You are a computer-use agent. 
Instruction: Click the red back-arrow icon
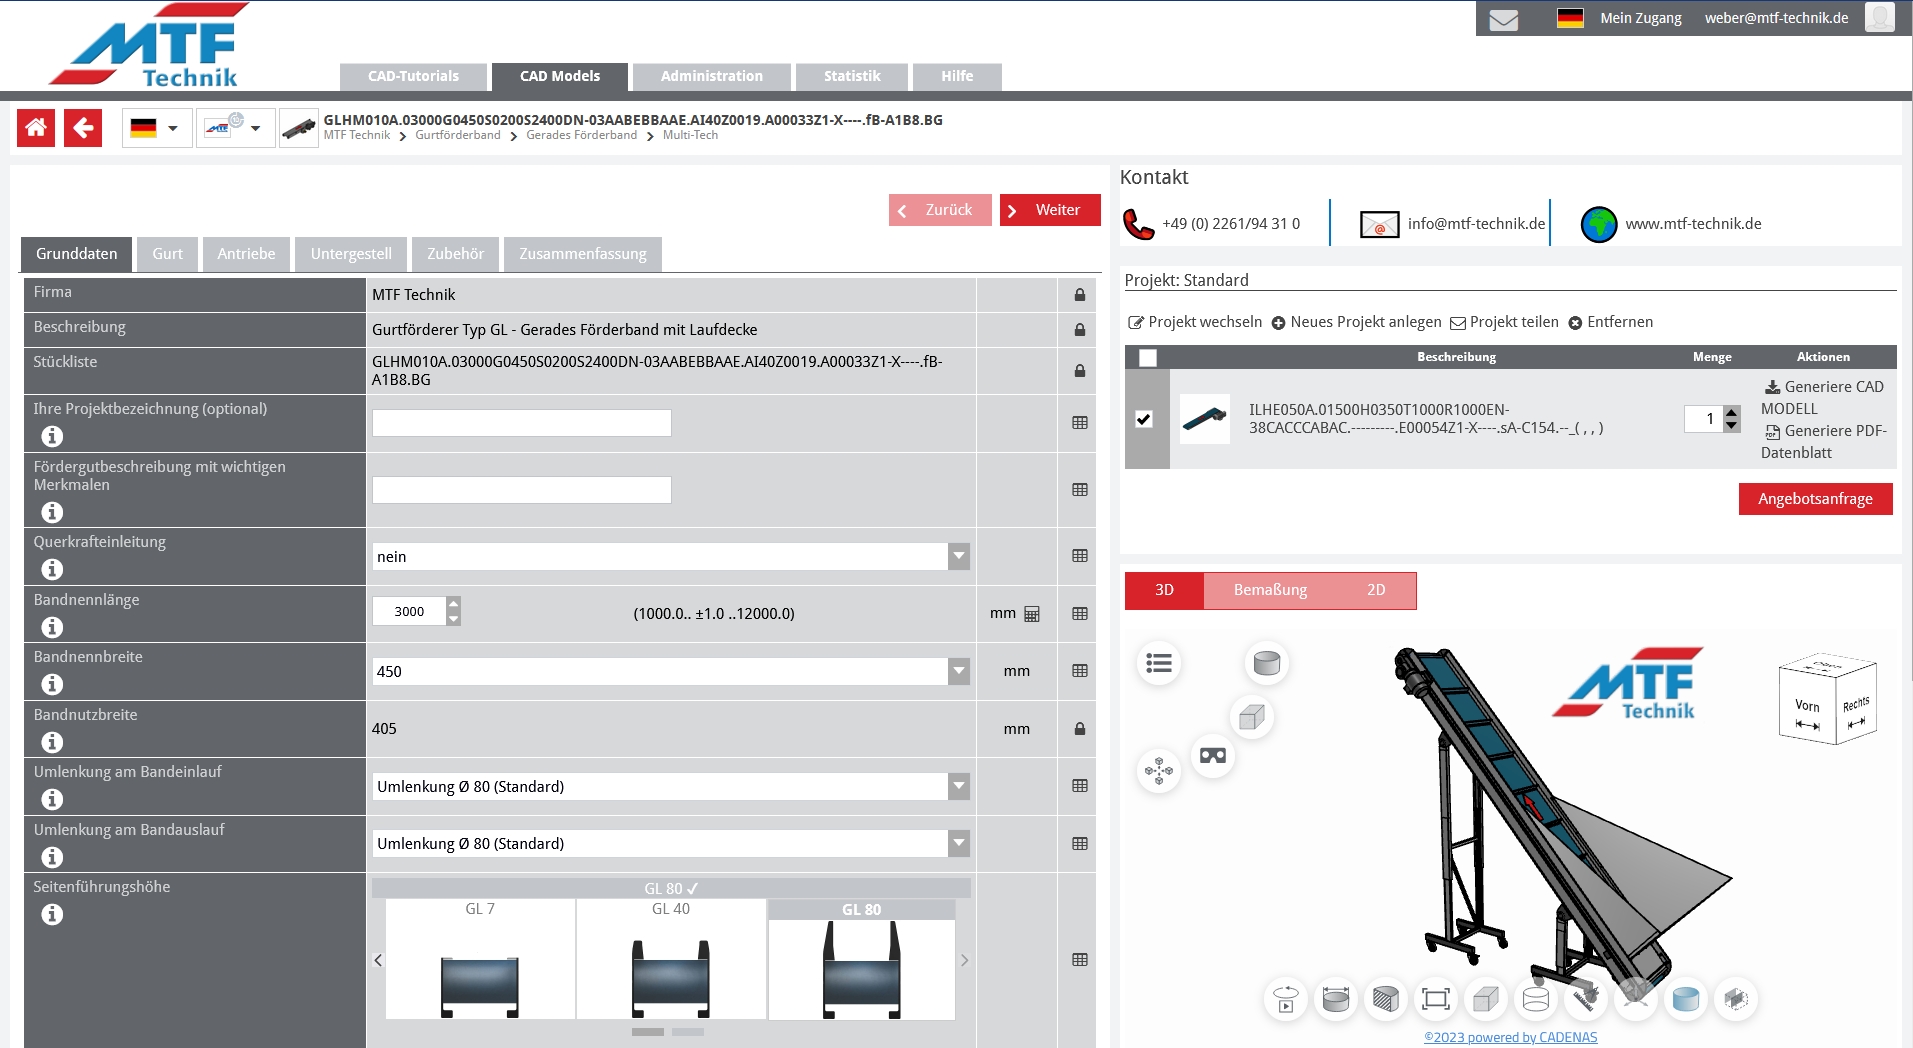pos(83,128)
